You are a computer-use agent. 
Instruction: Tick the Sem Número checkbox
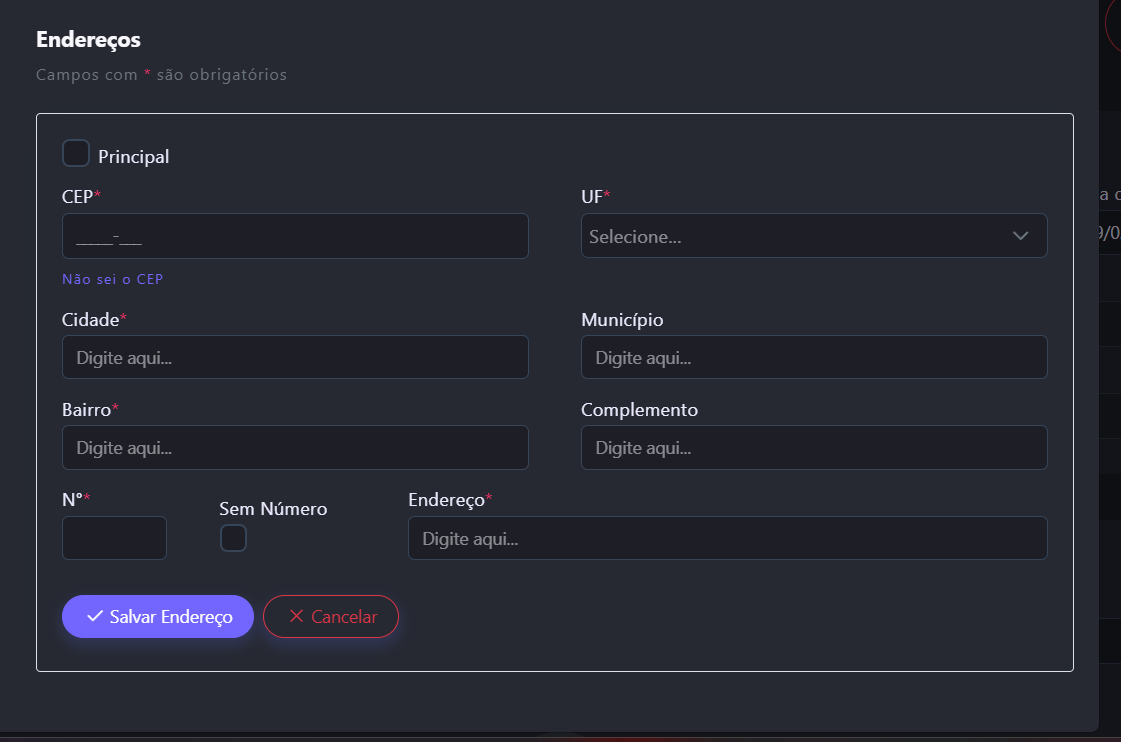tap(233, 539)
